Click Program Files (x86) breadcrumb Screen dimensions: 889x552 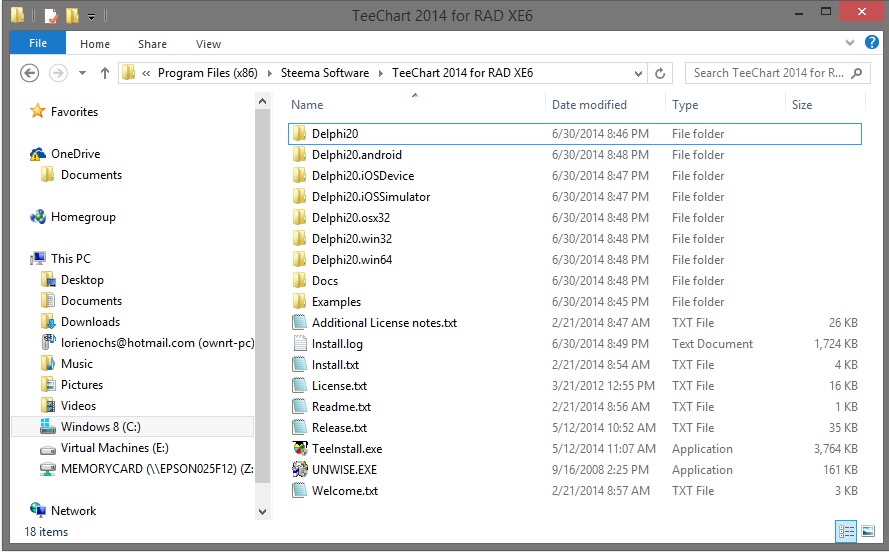point(208,73)
